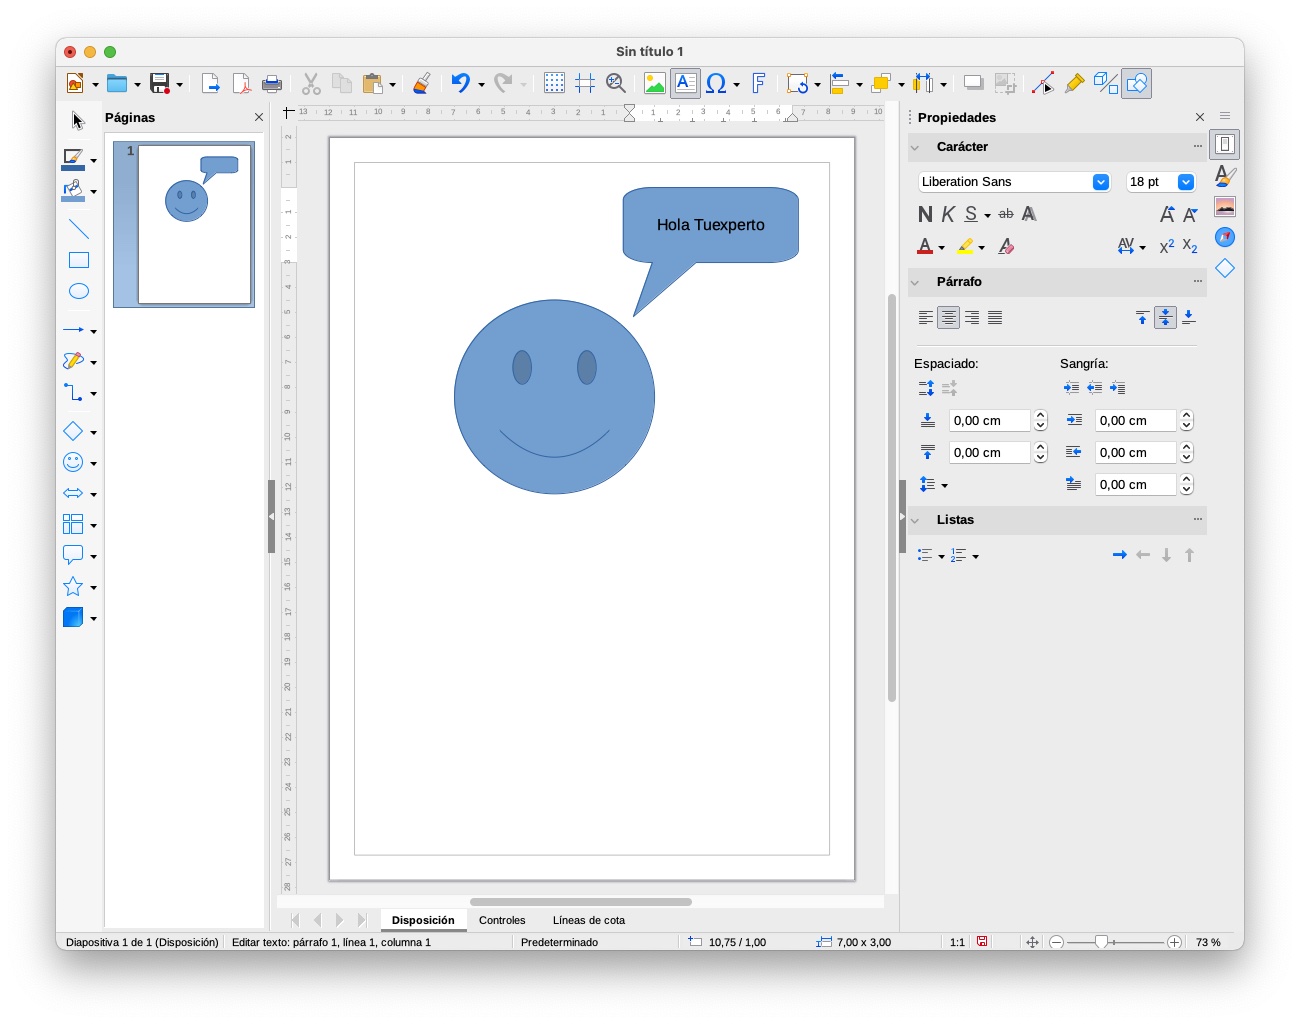The height and width of the screenshot is (1024, 1300).
Task: Open the 18 pt font size dropdown
Action: click(1186, 182)
